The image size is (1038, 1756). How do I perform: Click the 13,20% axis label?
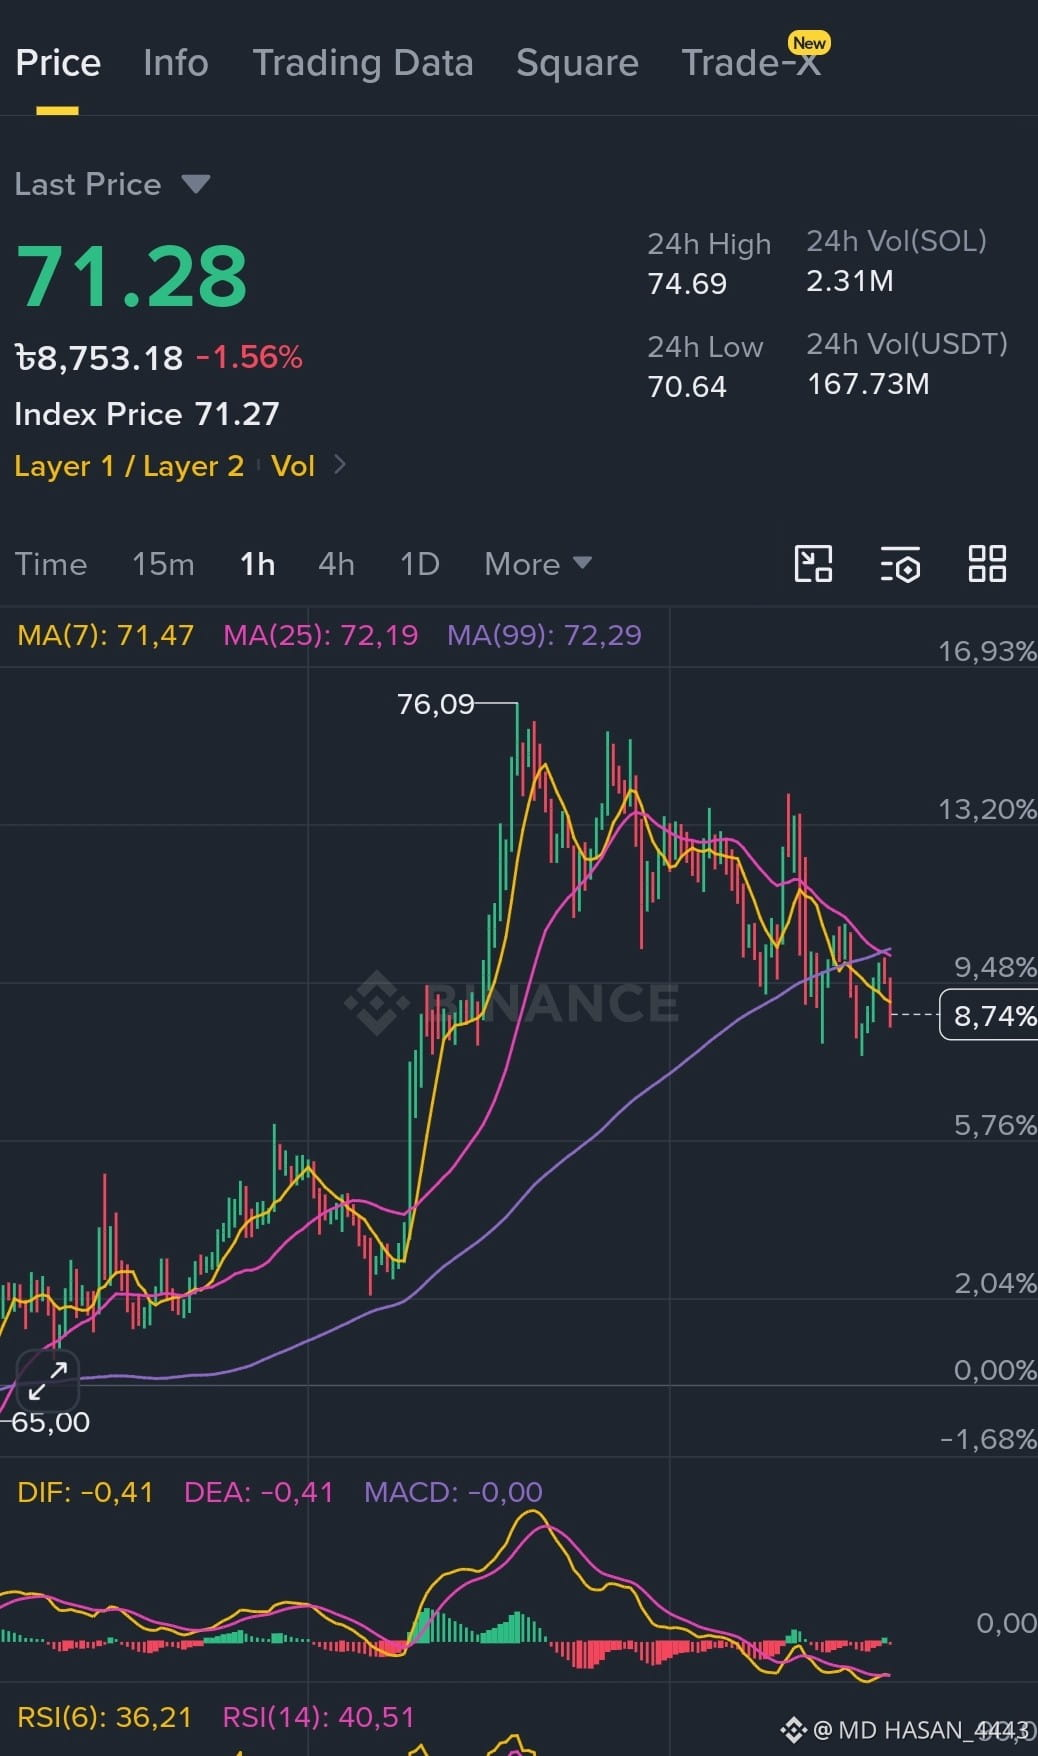tap(987, 809)
